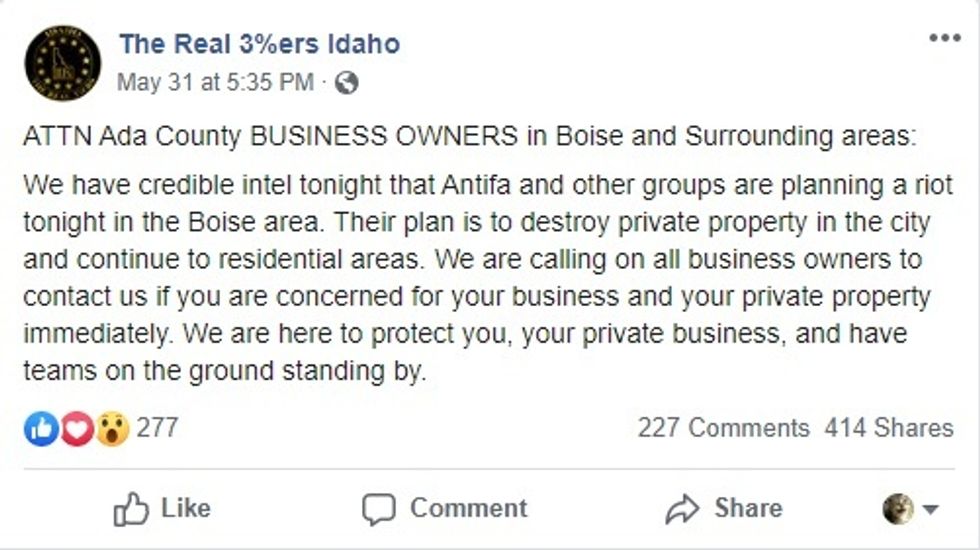Click the curved arrow share icon
Image resolution: width=980 pixels, height=550 pixels.
pos(682,509)
